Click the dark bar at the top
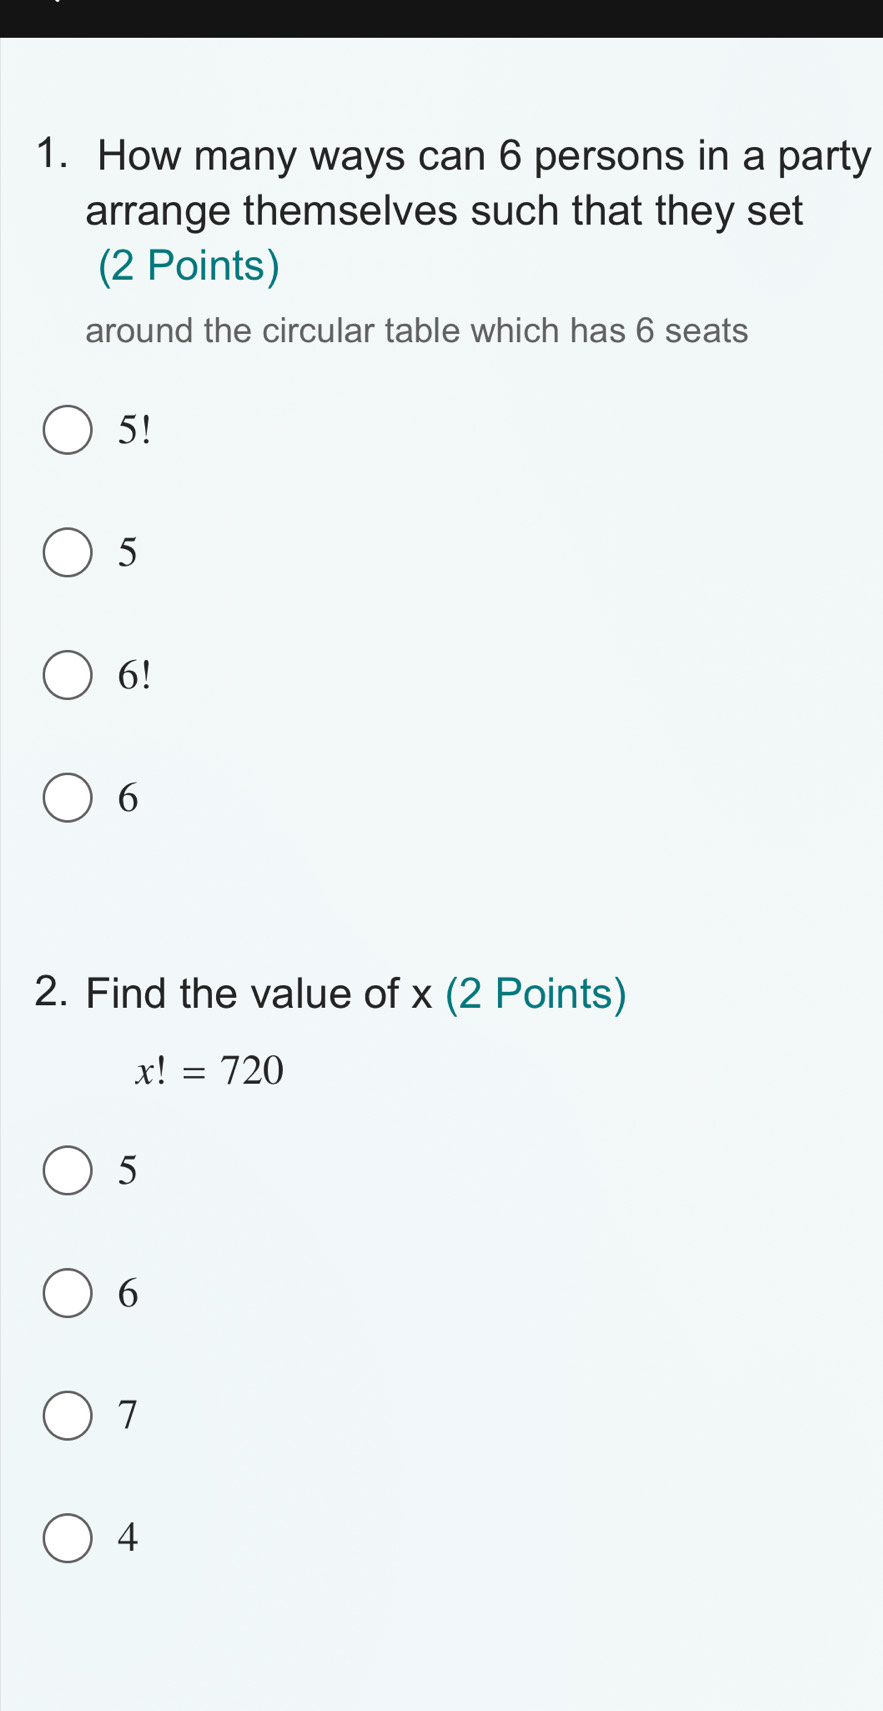Image resolution: width=883 pixels, height=1711 pixels. click(441, 18)
